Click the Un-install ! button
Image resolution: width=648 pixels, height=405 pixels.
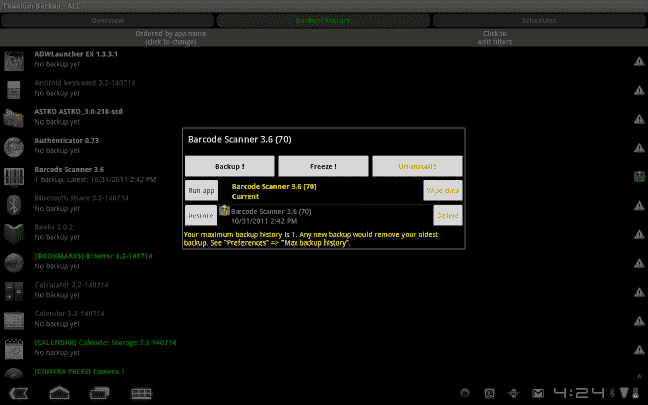pos(417,166)
